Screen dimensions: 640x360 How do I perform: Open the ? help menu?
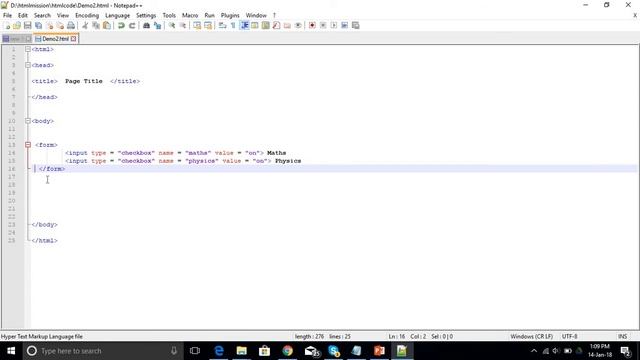click(274, 15)
